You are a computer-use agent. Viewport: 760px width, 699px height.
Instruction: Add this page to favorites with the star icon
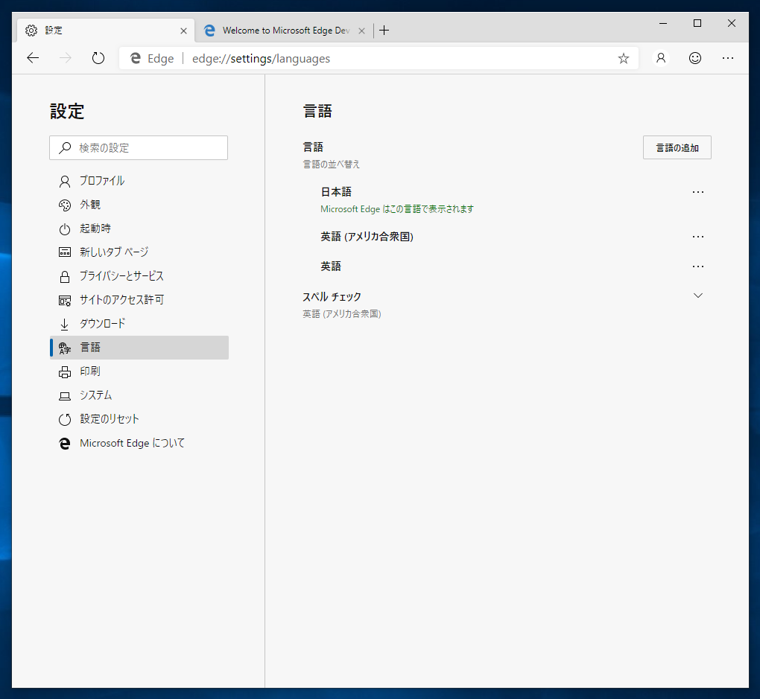(x=623, y=59)
